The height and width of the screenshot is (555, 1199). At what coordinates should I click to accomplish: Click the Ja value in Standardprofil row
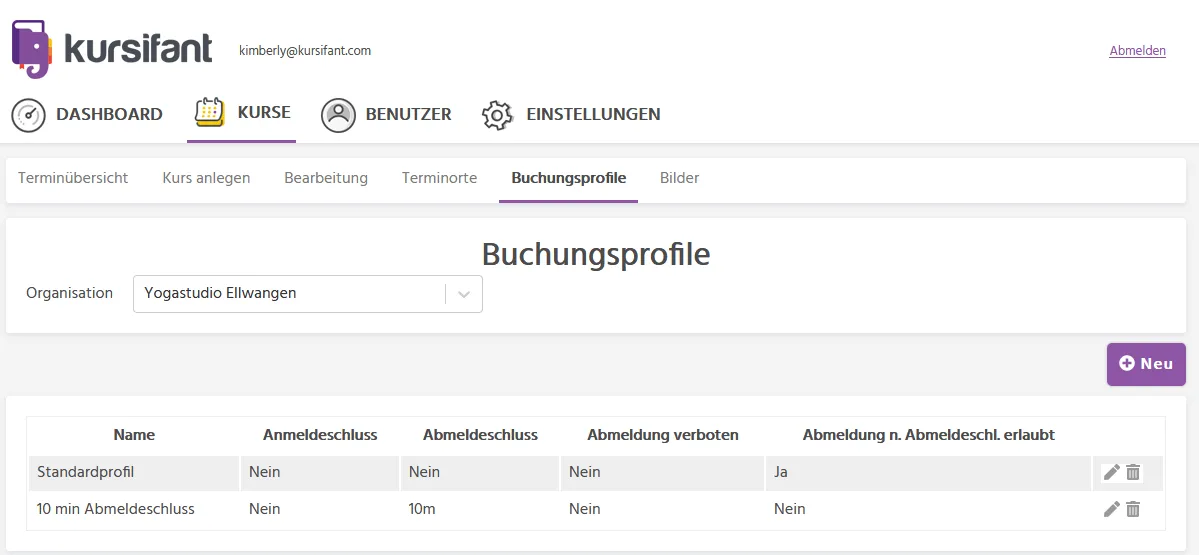pyautogui.click(x=781, y=472)
